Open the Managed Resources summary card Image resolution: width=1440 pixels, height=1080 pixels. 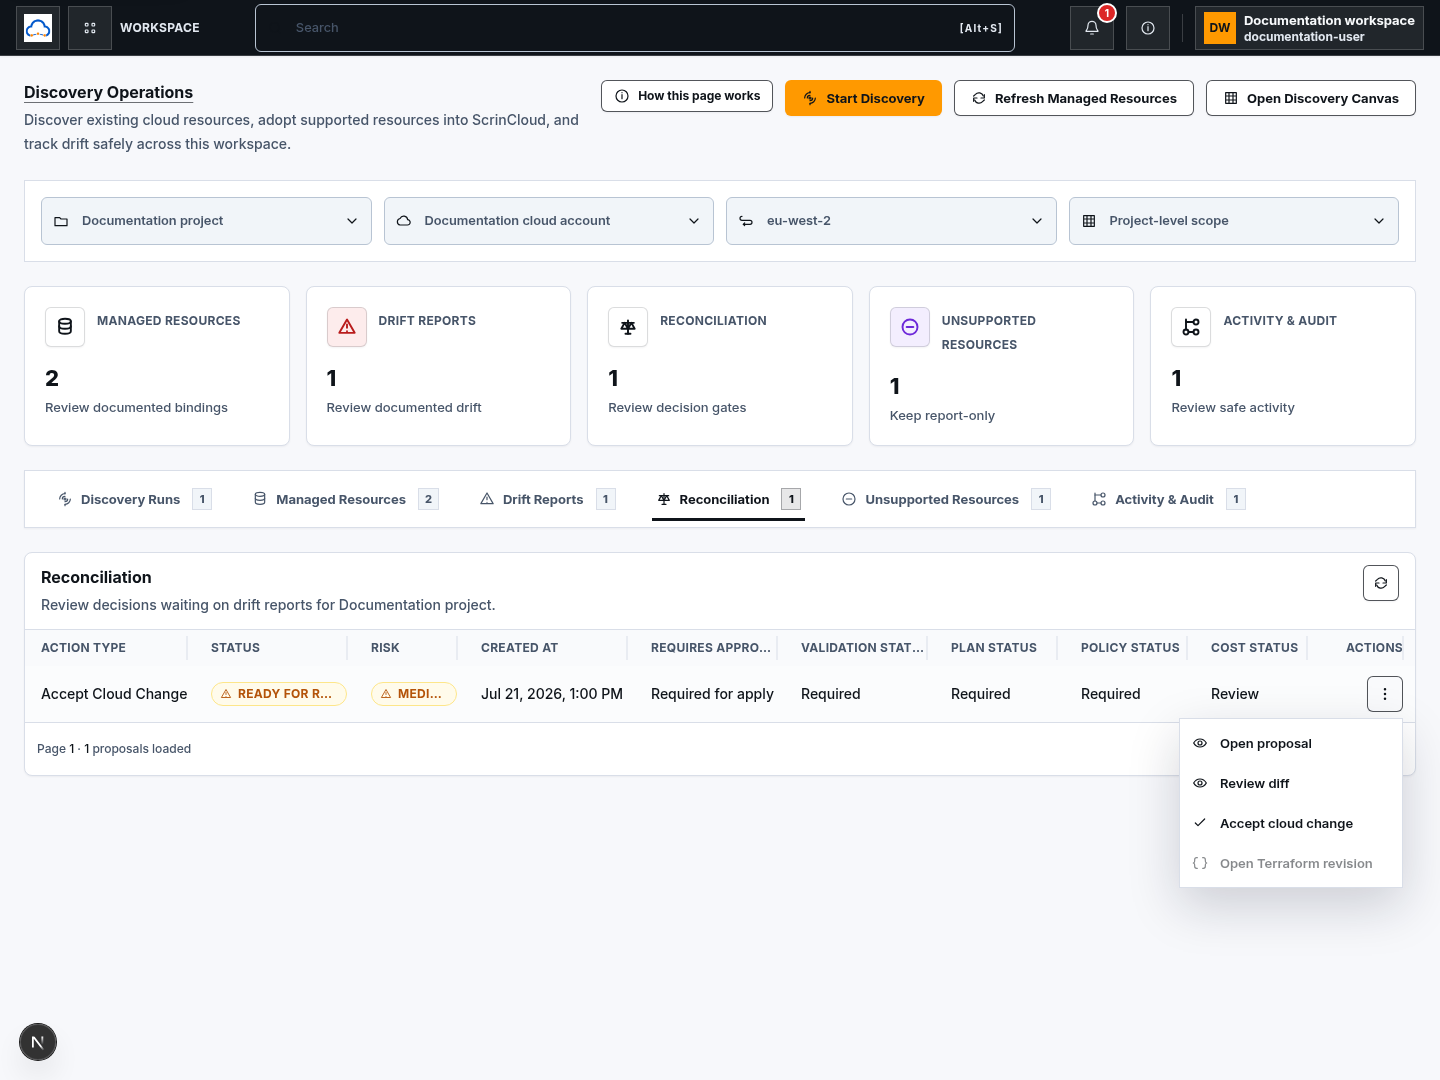point(157,366)
